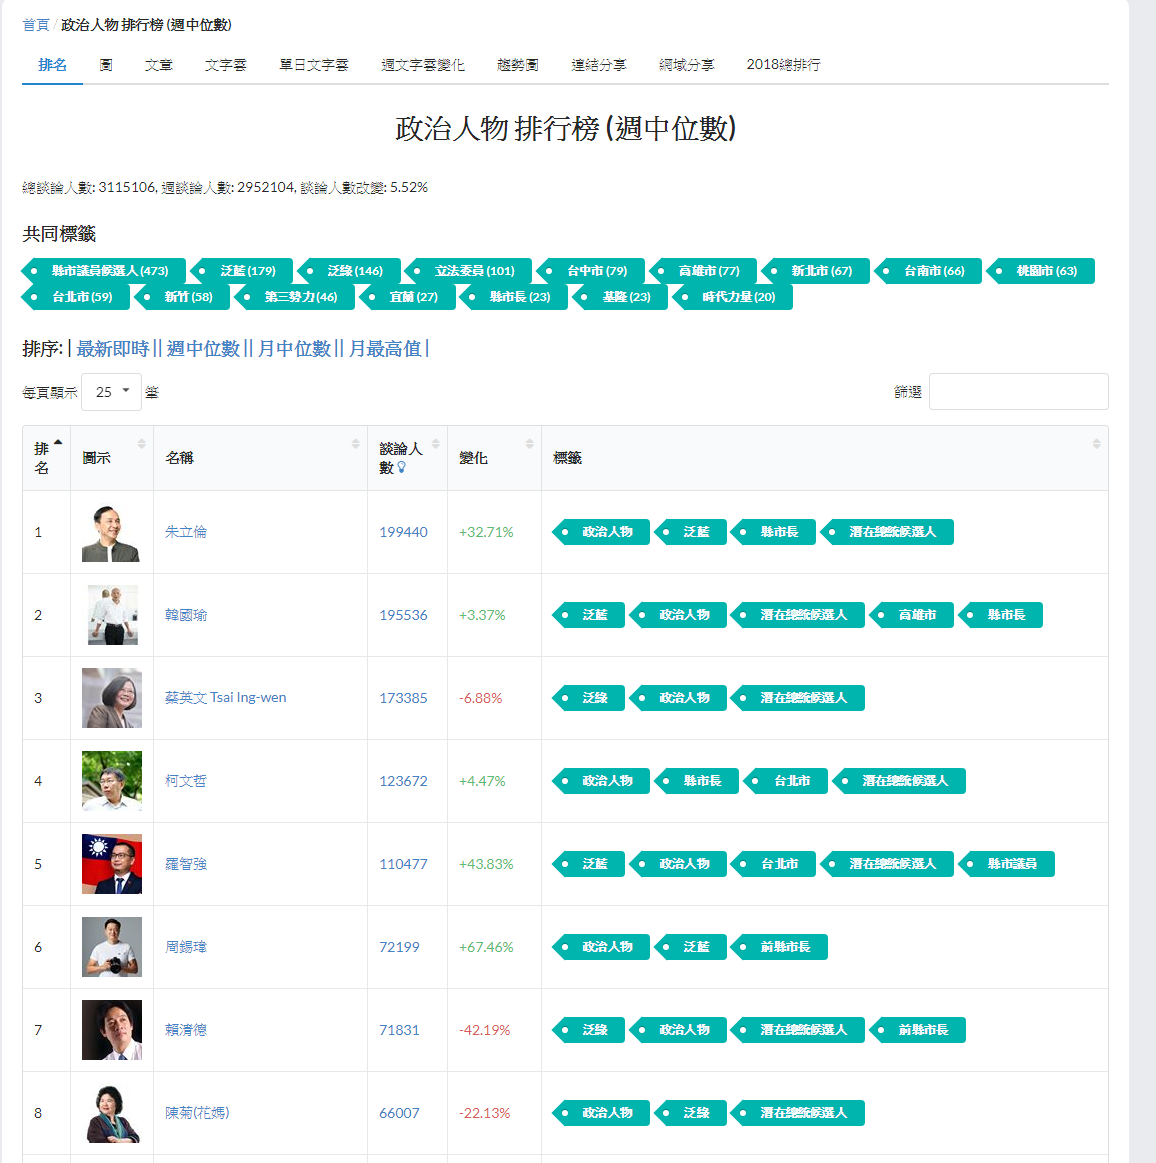Select the 新竹 (58) tag
Viewport: 1156px width, 1163px height.
[182, 297]
